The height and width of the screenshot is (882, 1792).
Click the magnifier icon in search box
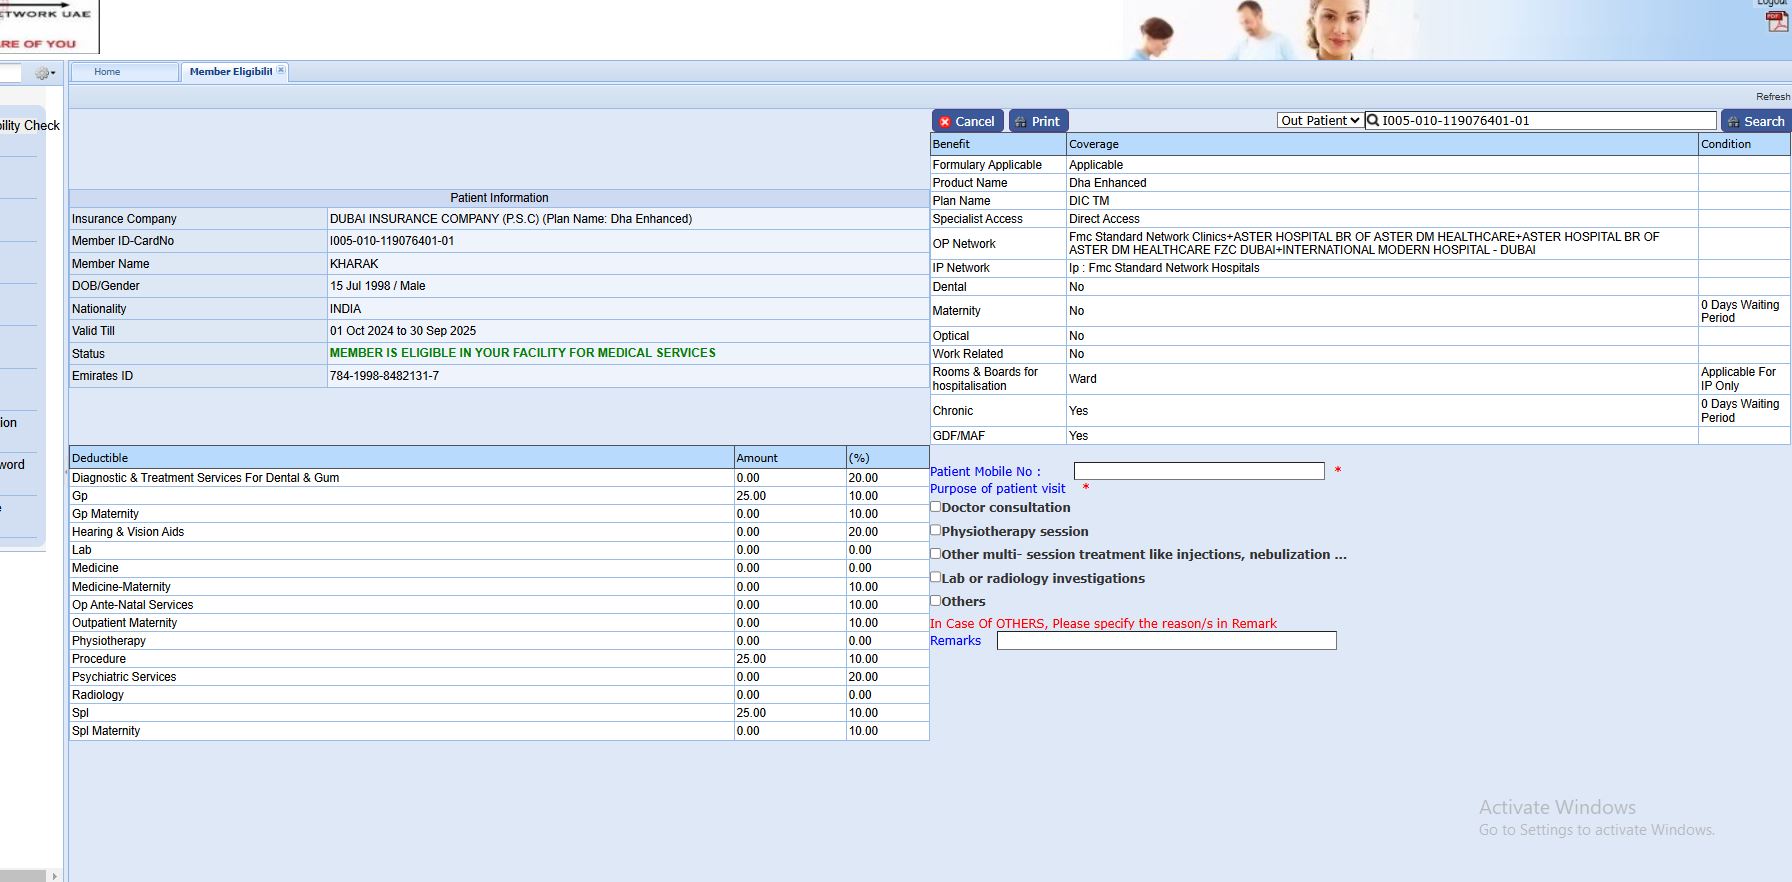click(x=1373, y=121)
